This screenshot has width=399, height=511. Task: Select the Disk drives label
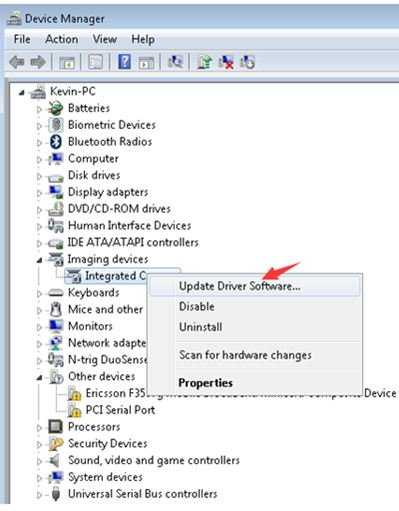(x=94, y=175)
